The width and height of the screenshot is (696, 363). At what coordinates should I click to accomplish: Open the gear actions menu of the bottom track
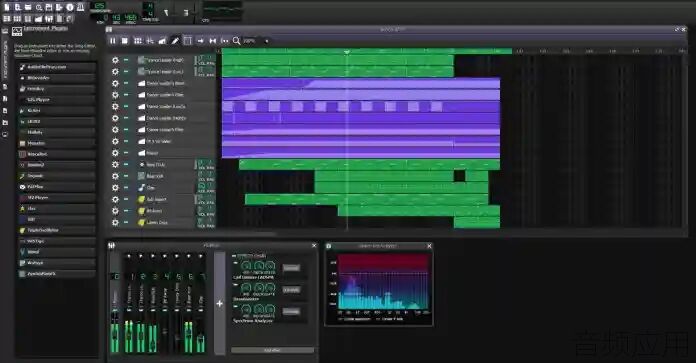click(115, 222)
